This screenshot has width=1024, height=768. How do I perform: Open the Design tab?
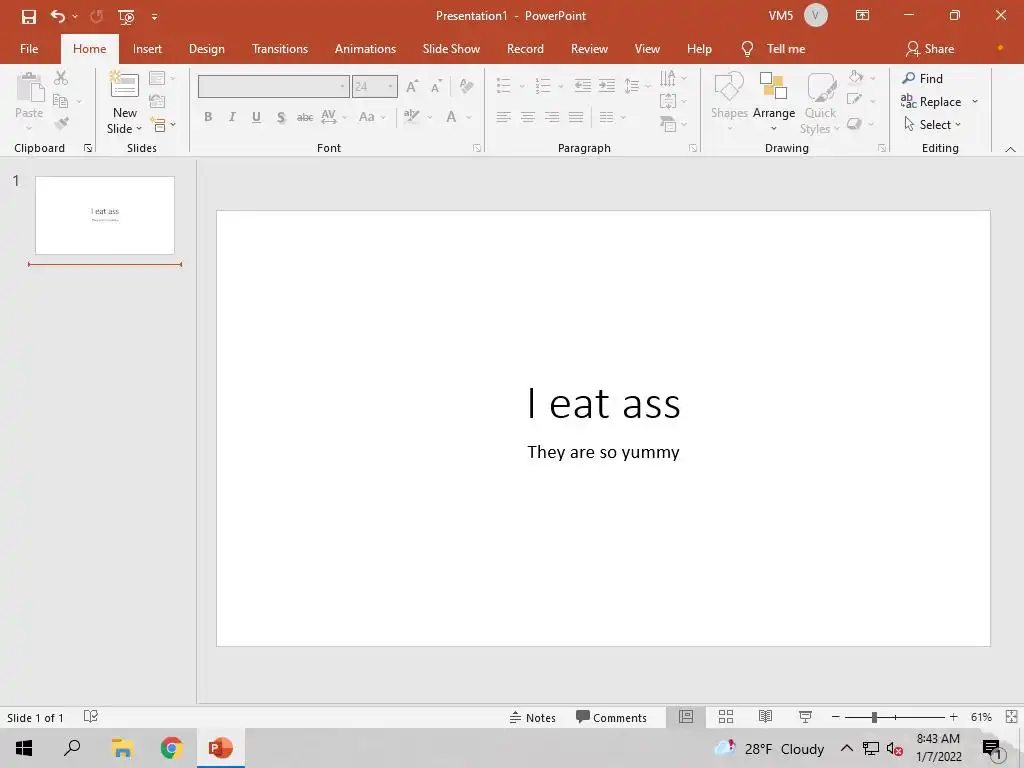click(x=206, y=49)
